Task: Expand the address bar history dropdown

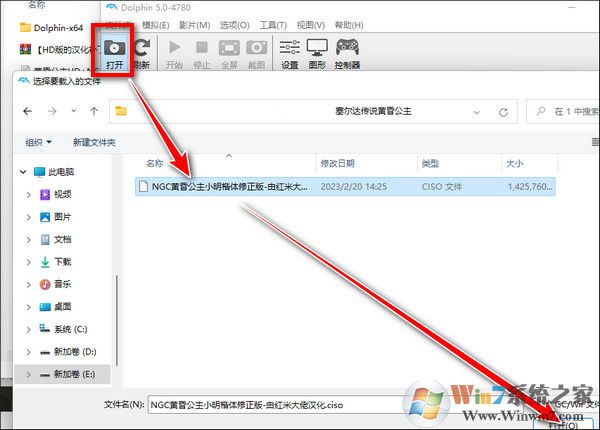Action: (x=476, y=112)
